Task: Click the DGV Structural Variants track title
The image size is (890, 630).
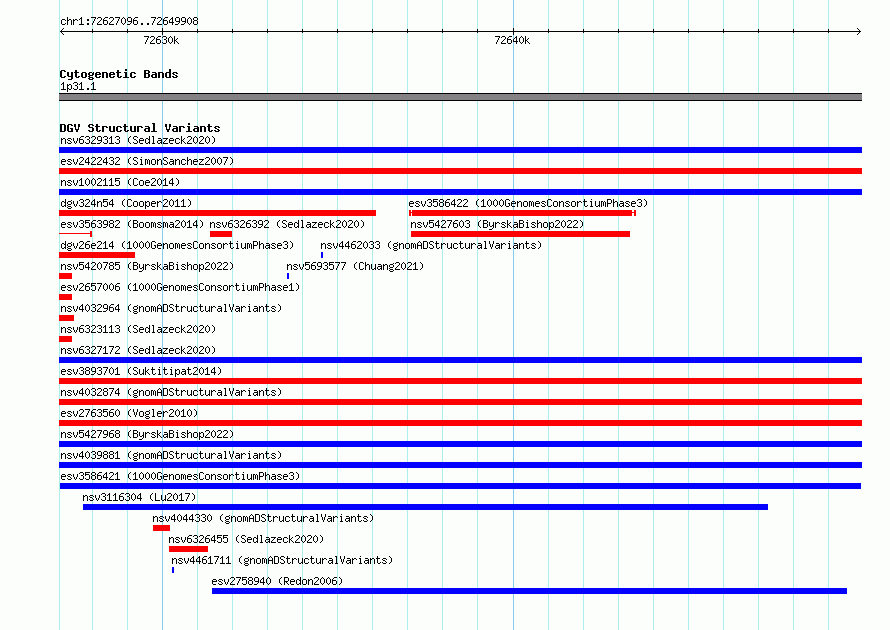Action: click(140, 128)
